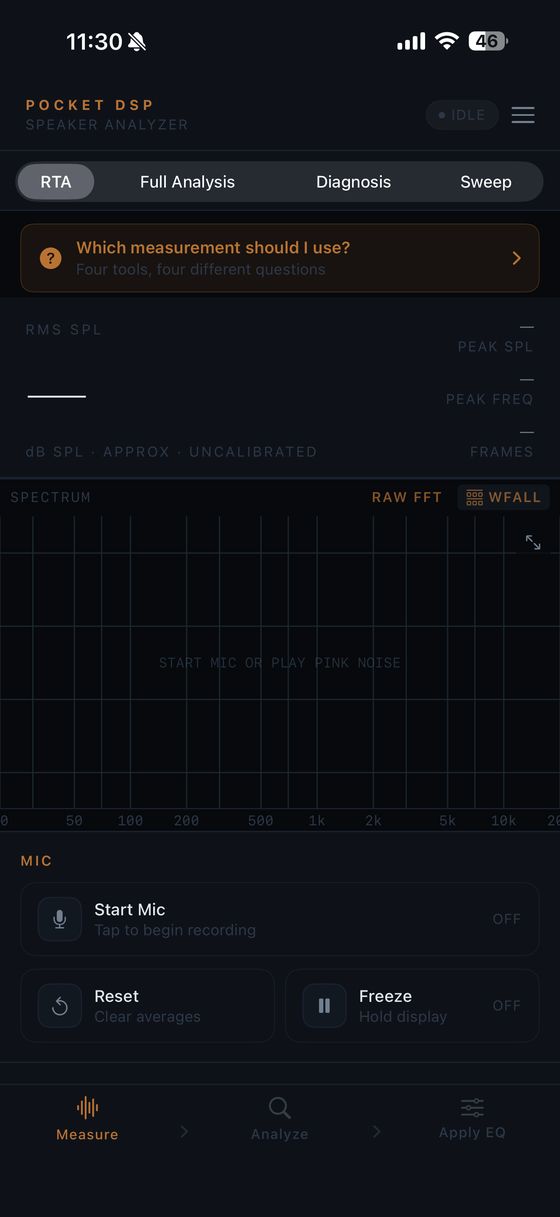The height and width of the screenshot is (1217, 560).
Task: Tap 'START MIC OR PLAY PINK NOISE' text
Action: click(x=280, y=663)
